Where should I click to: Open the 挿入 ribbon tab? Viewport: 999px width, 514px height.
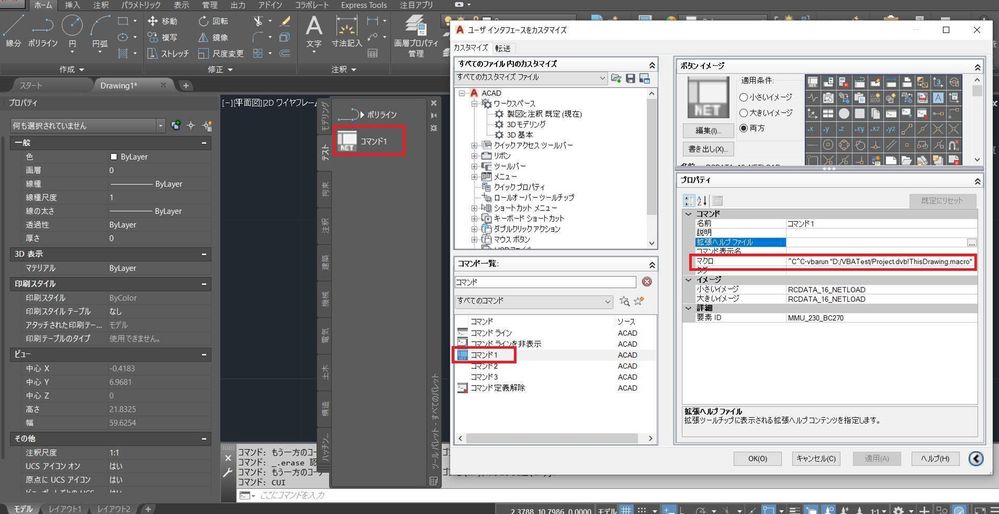(x=73, y=4)
